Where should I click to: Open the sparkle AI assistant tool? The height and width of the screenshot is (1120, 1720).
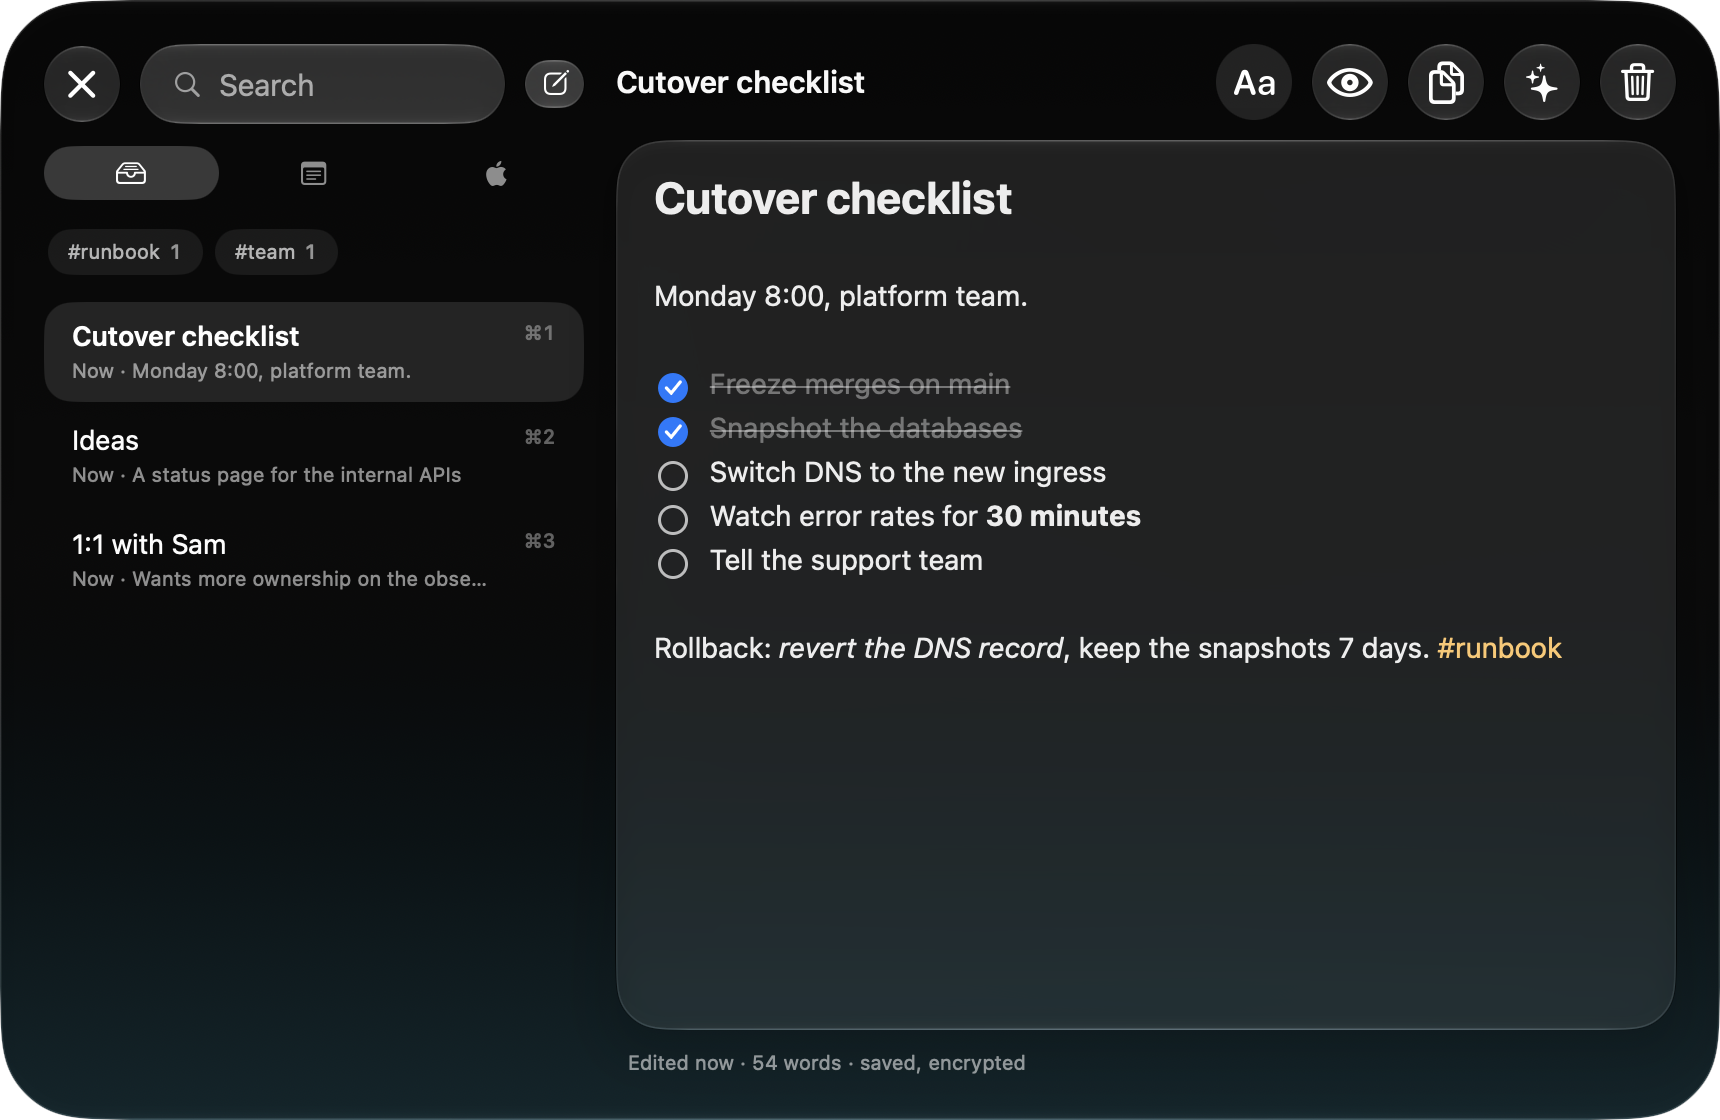1542,83
